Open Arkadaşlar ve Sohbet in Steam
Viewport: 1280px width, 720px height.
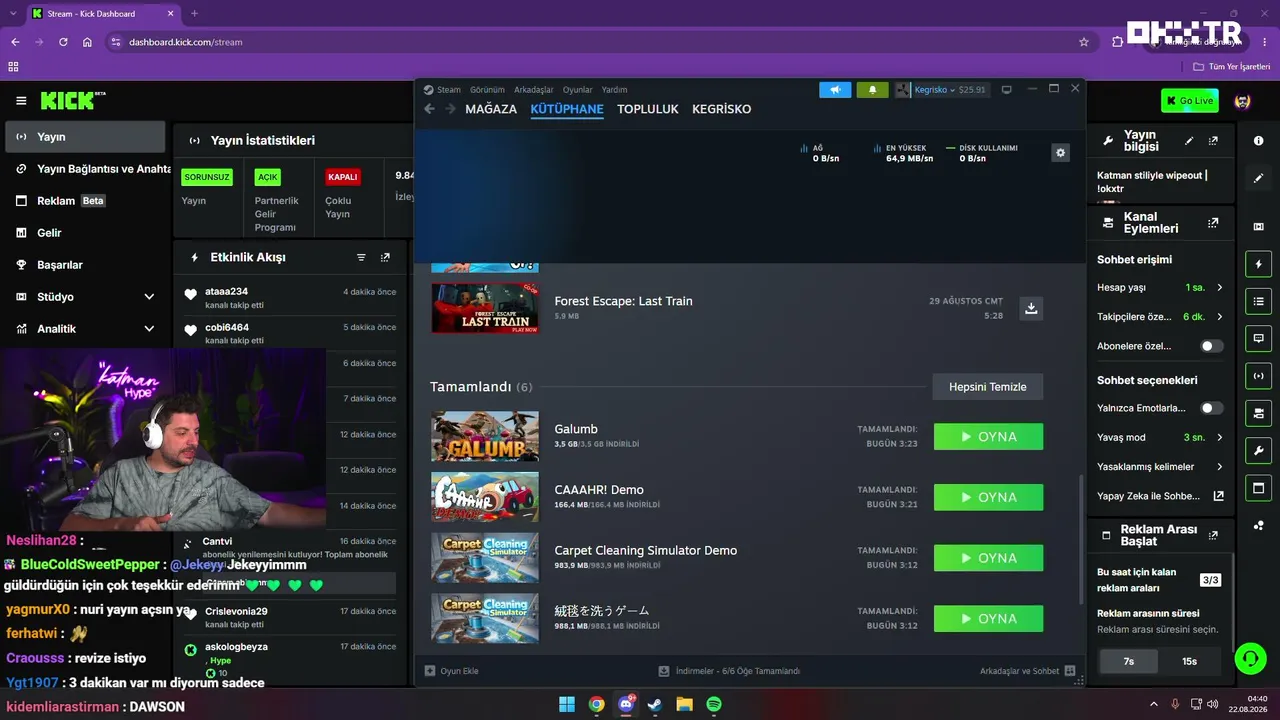pos(1027,671)
